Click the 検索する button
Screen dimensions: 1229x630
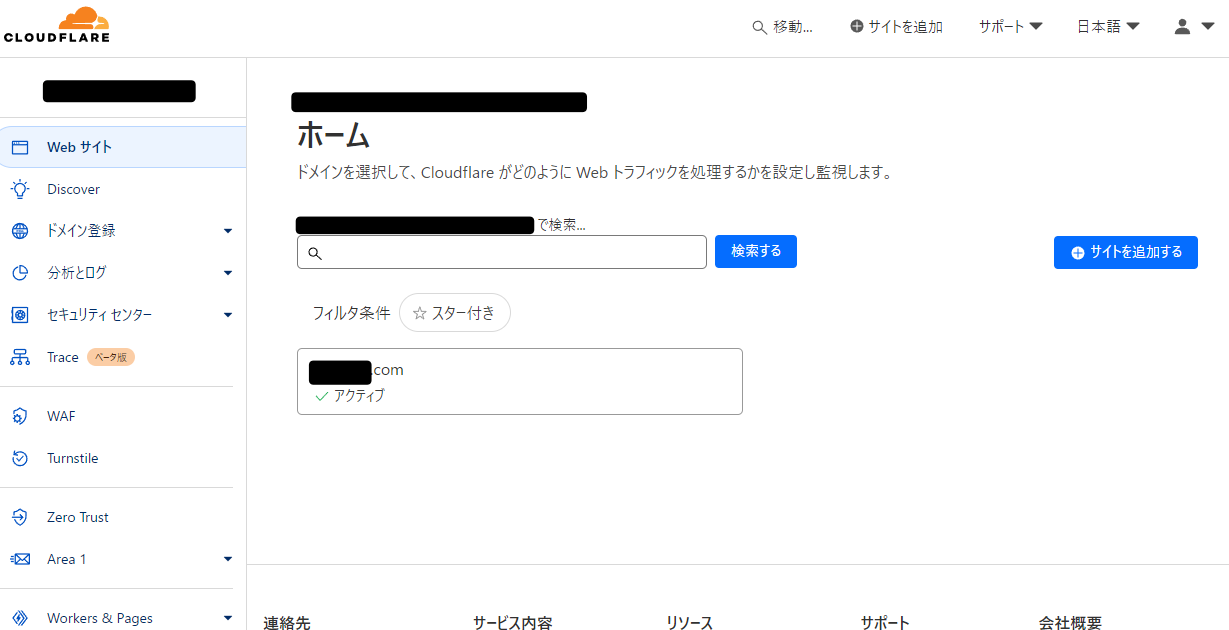tap(756, 251)
